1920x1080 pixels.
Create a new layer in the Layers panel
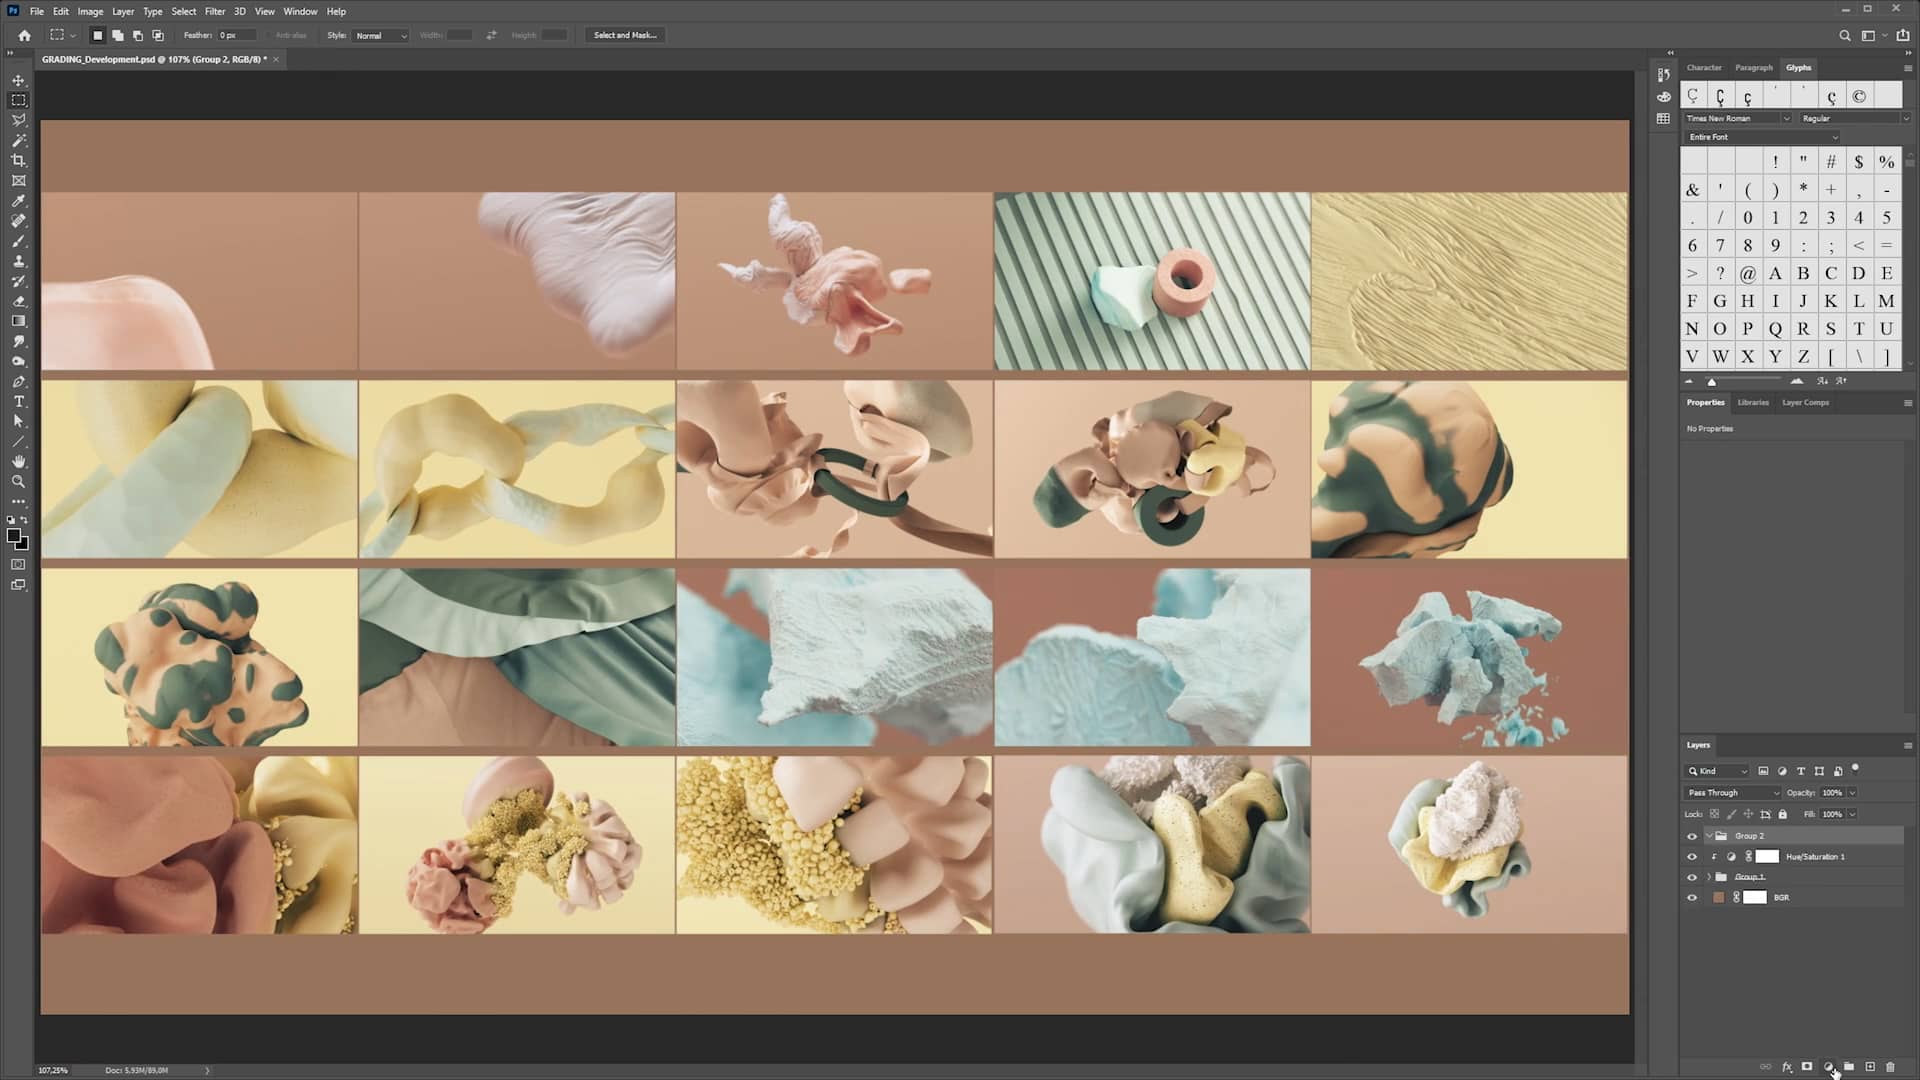[x=1870, y=1066]
